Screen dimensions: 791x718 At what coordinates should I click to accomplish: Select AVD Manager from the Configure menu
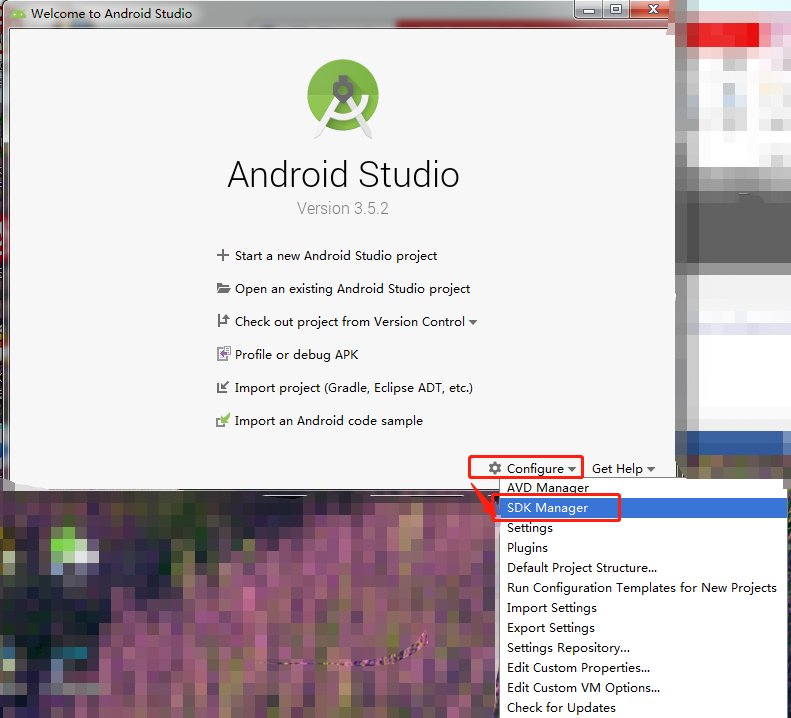(x=643, y=487)
